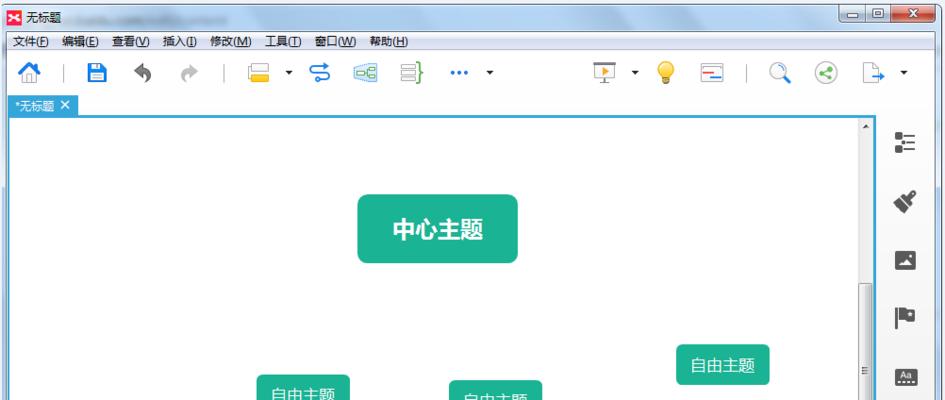
Task: Open the 帮助(H) menu
Action: pos(388,42)
